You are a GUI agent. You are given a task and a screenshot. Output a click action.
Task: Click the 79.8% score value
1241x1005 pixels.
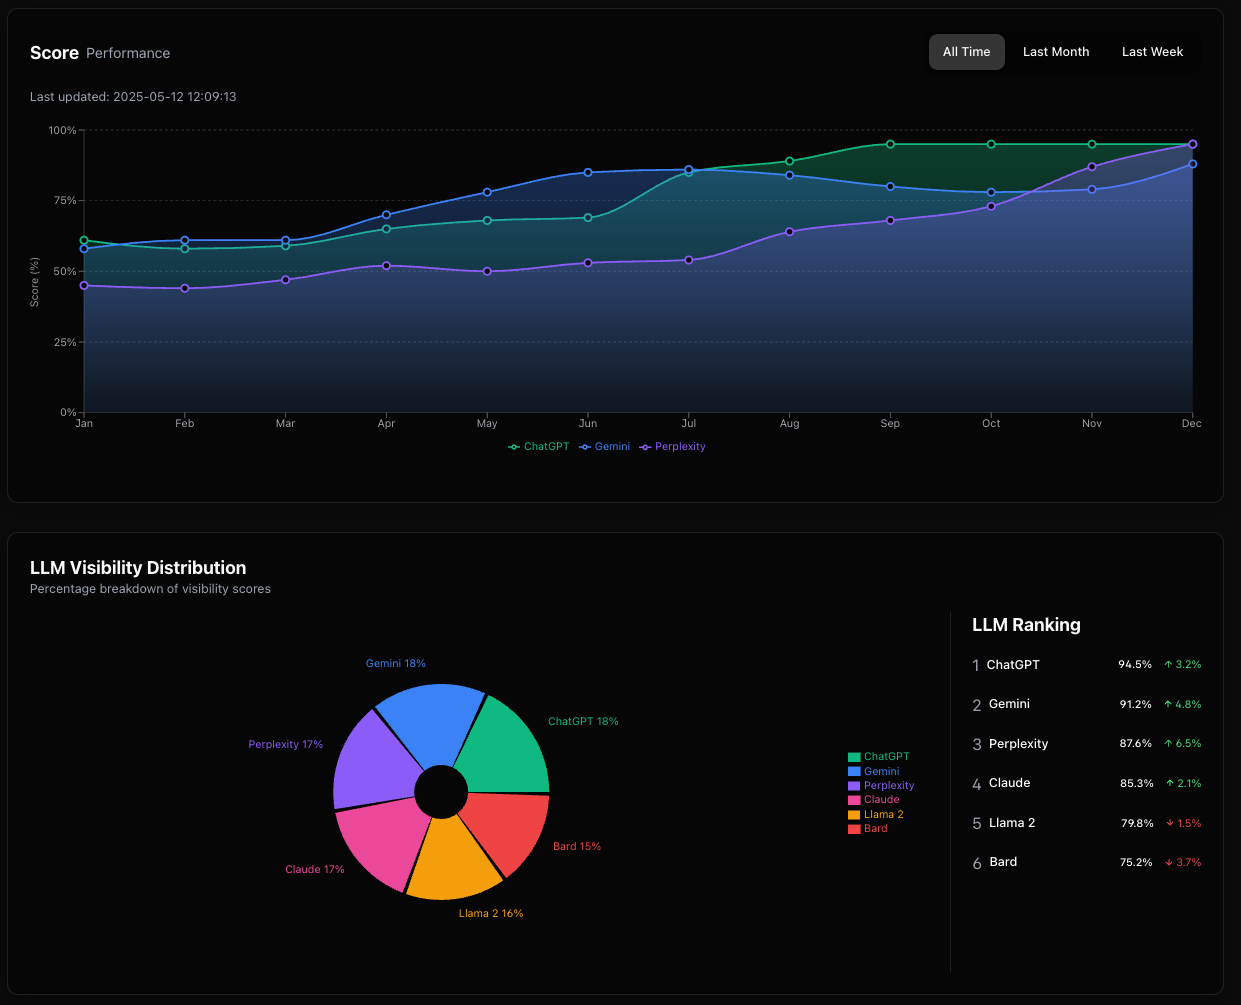1136,823
